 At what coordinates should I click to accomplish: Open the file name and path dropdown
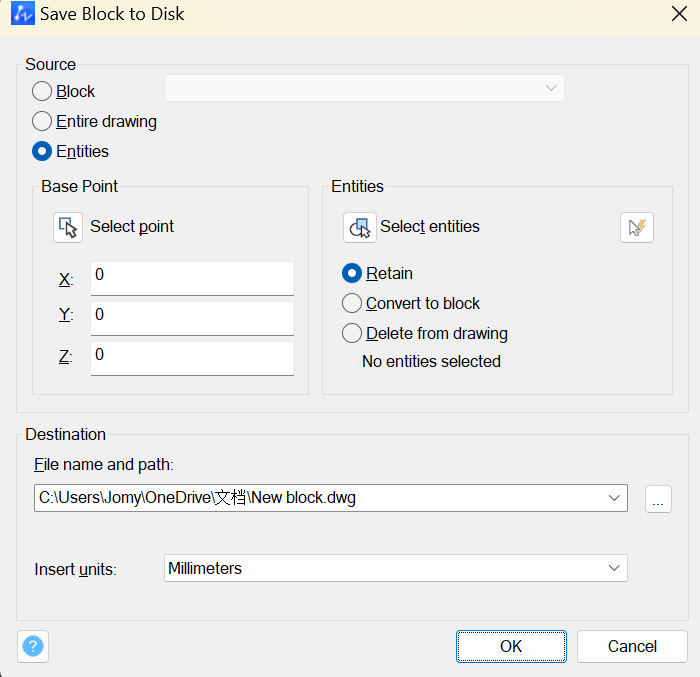614,497
